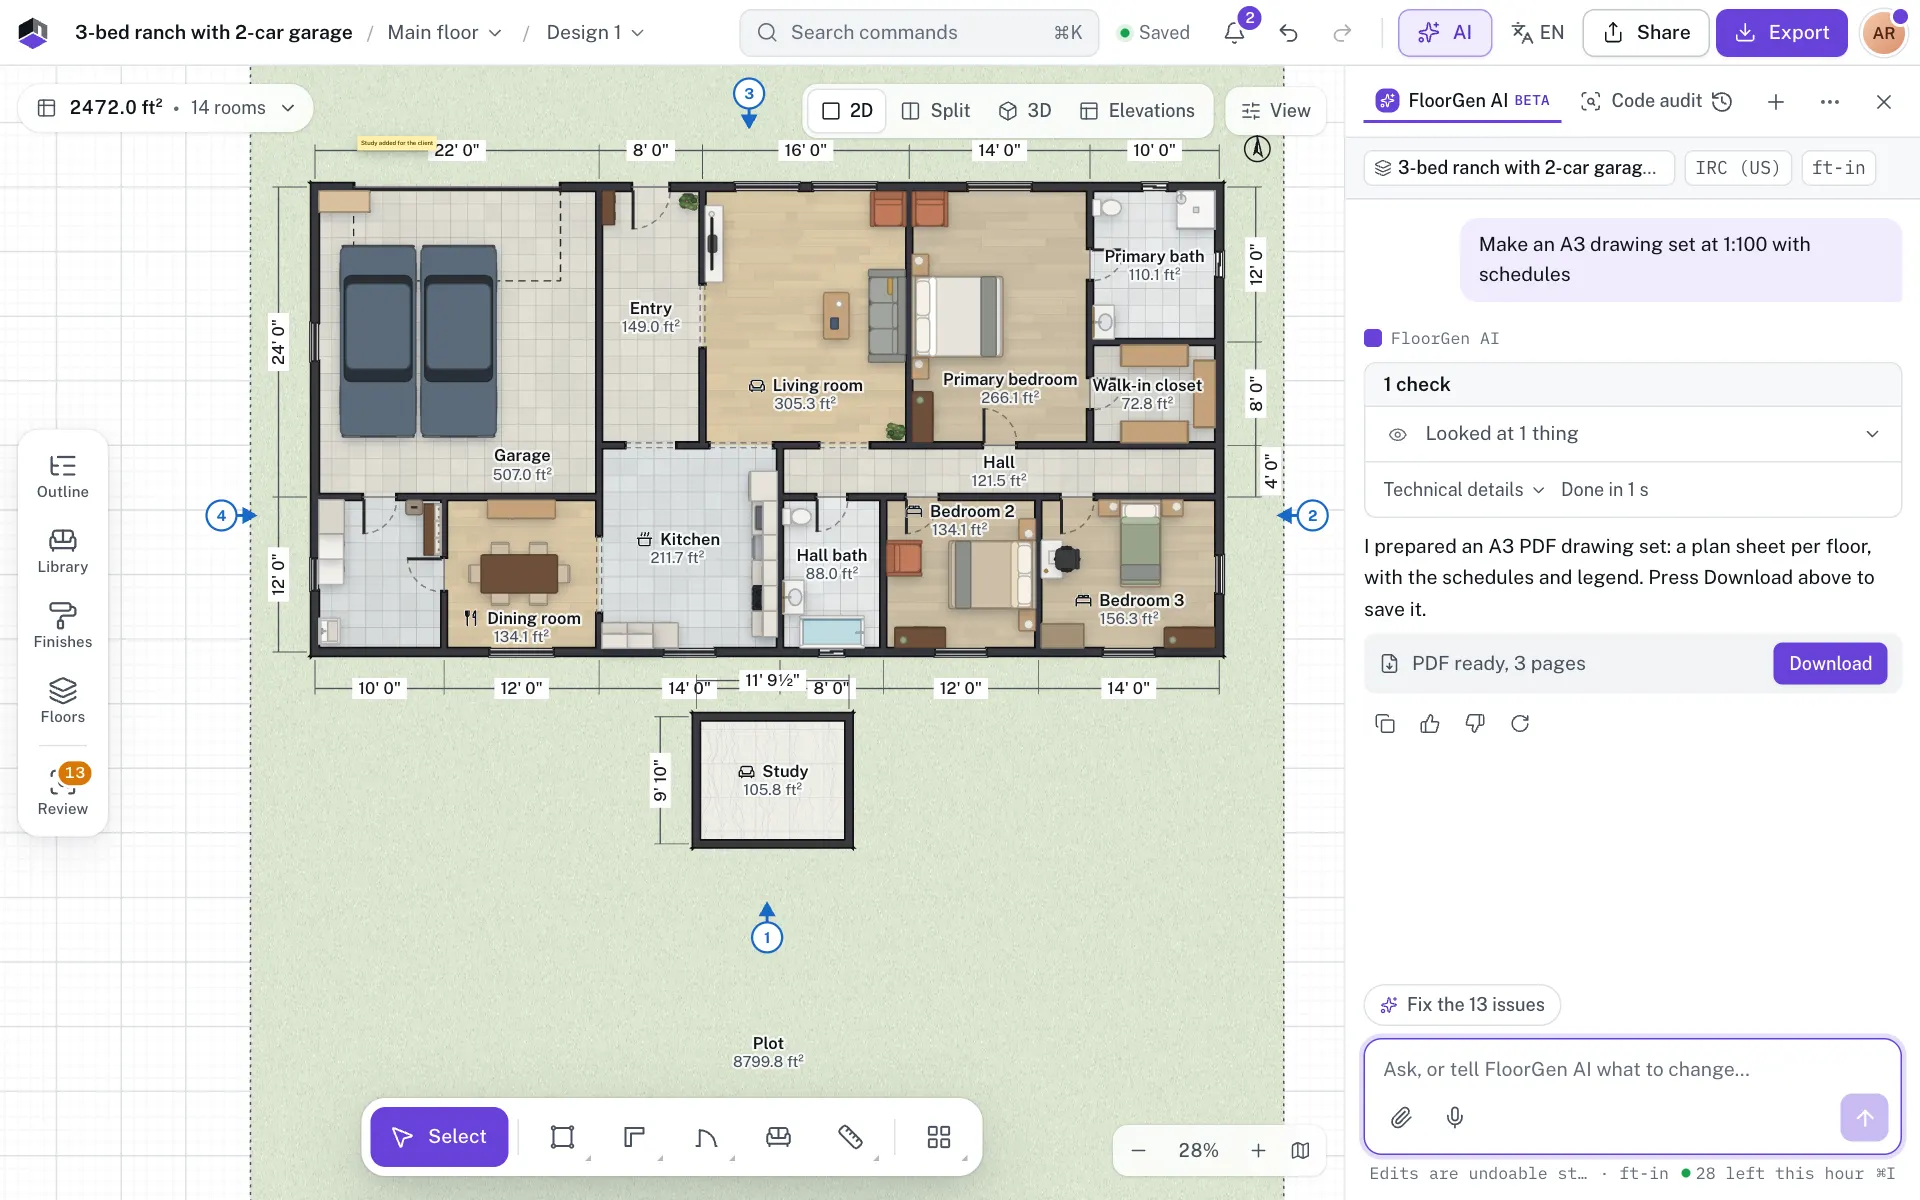The height and width of the screenshot is (1200, 1920).
Task: Switch to FloorGen AI tab
Action: click(1462, 101)
